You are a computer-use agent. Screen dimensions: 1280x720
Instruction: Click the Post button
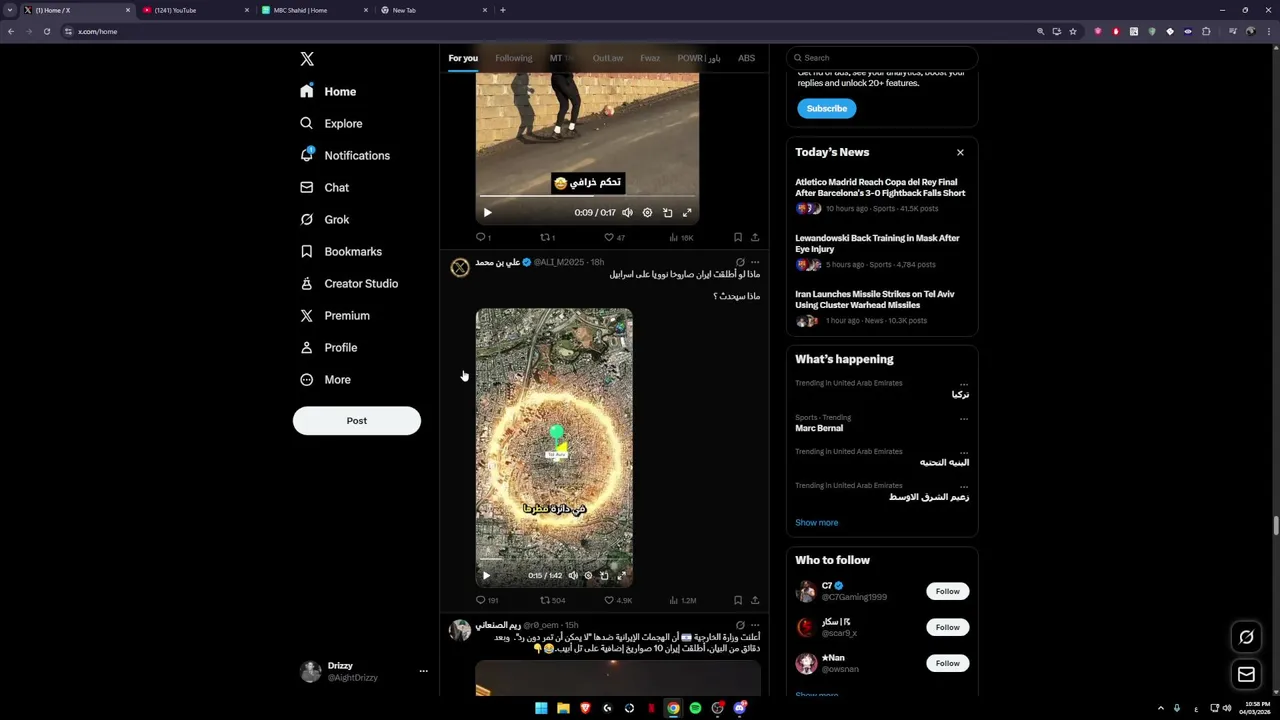point(357,421)
